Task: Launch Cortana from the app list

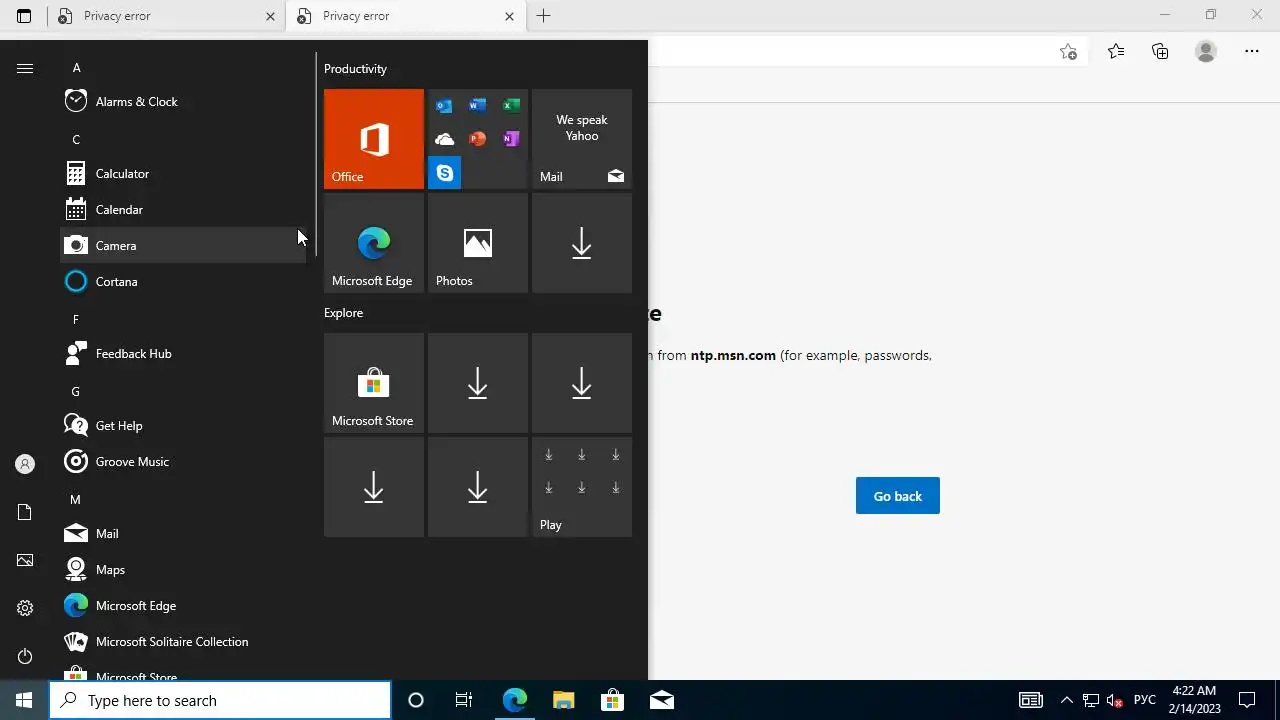Action: (x=183, y=281)
